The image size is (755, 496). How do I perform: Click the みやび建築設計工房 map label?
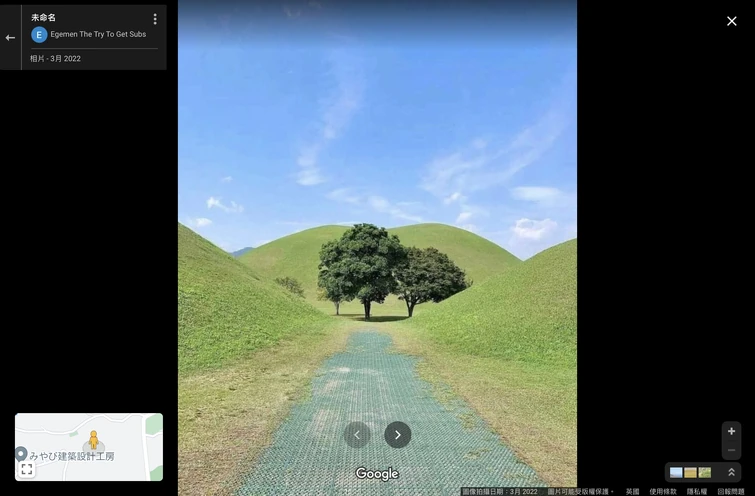pyautogui.click(x=72, y=456)
